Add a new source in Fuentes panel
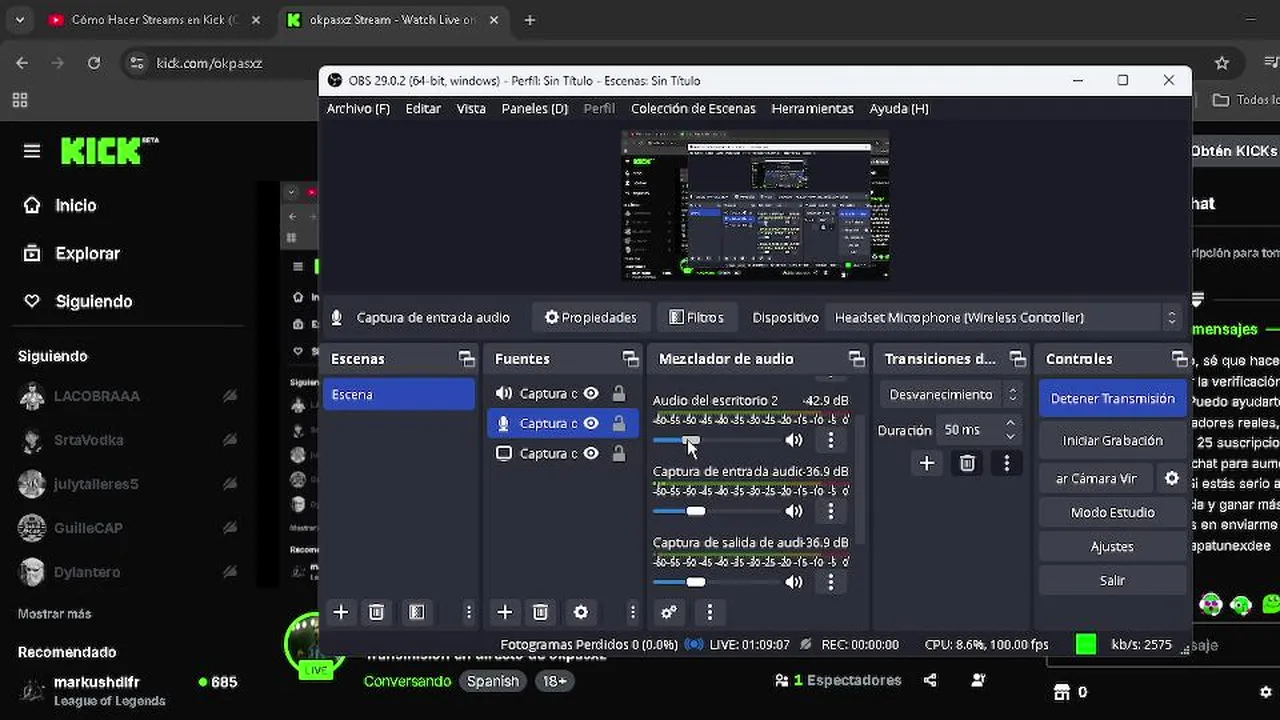This screenshot has width=1280, height=720. point(505,612)
